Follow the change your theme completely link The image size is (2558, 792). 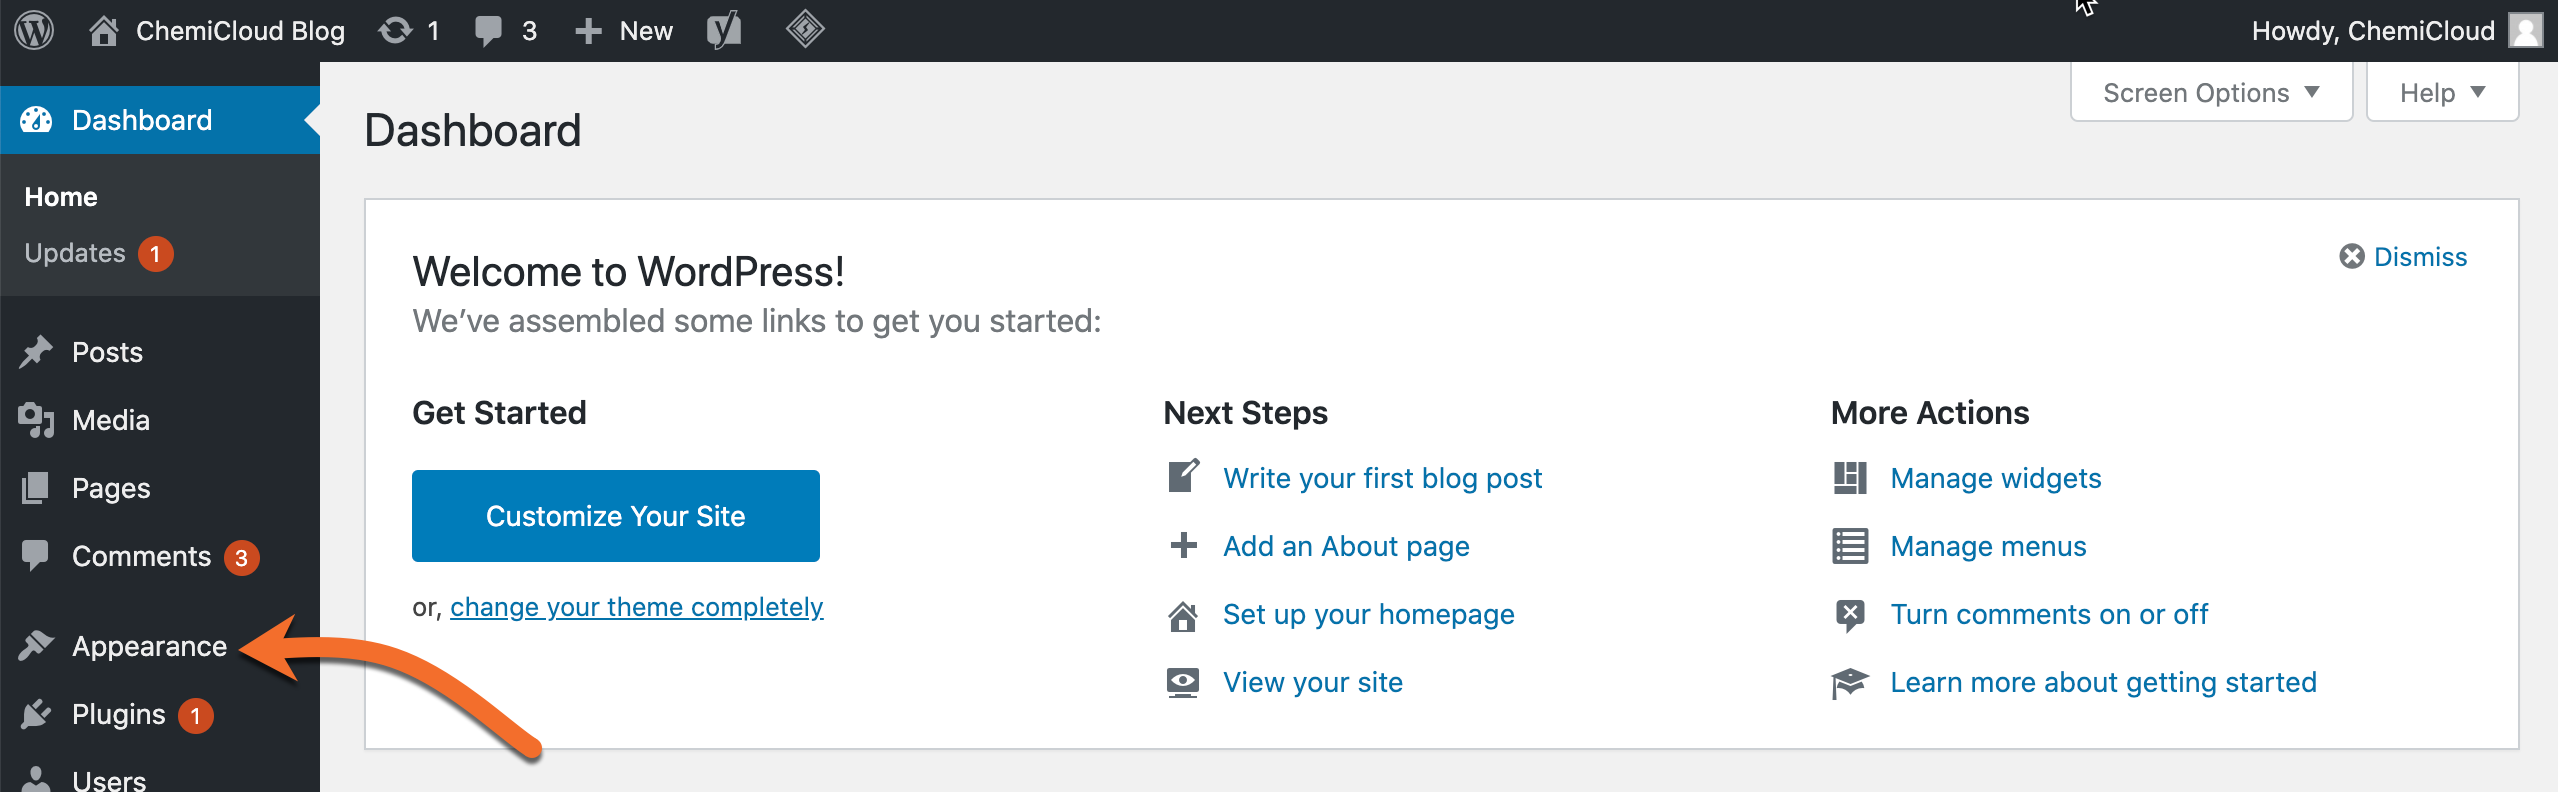636,607
